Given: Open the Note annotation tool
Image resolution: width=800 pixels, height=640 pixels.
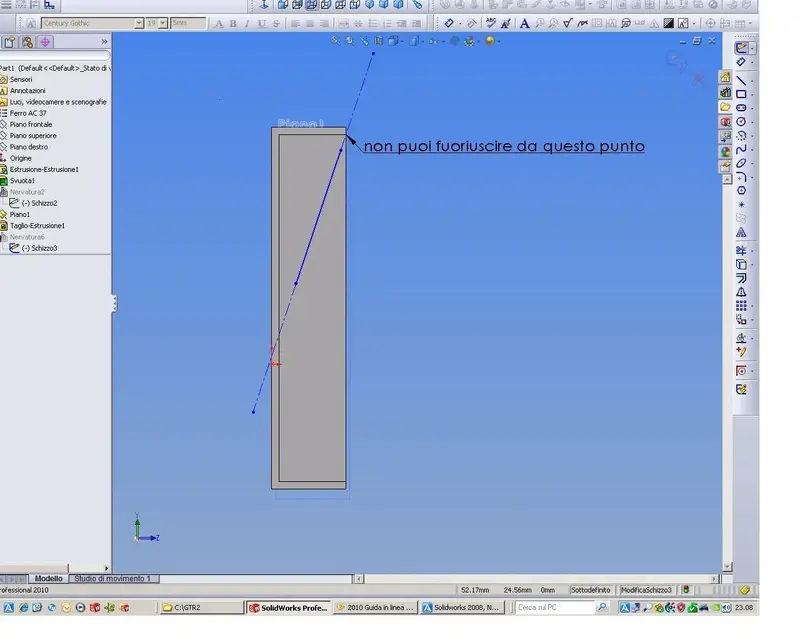Looking at the screenshot, I should pyautogui.click(x=524, y=23).
